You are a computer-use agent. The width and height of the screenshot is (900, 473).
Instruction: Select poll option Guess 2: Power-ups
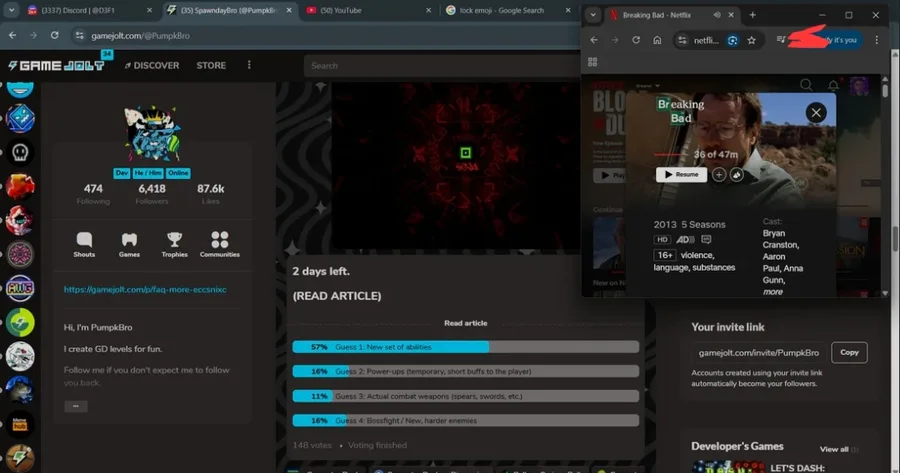click(x=465, y=371)
